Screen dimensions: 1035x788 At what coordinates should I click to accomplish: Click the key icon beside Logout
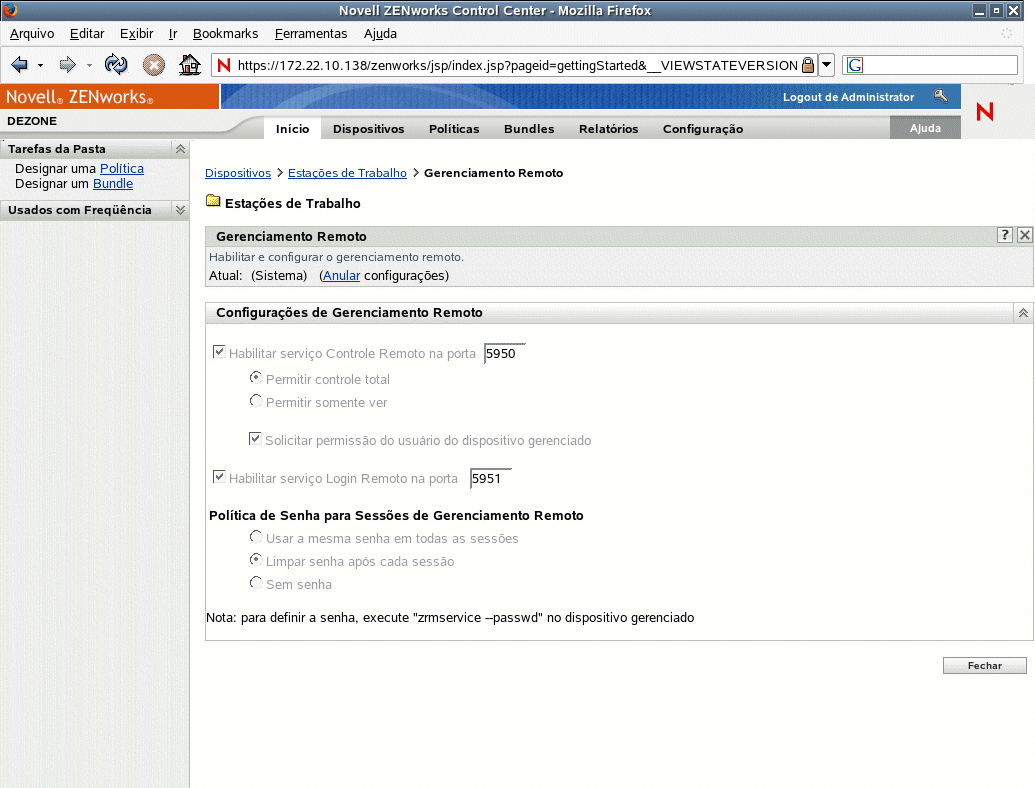click(x=941, y=96)
